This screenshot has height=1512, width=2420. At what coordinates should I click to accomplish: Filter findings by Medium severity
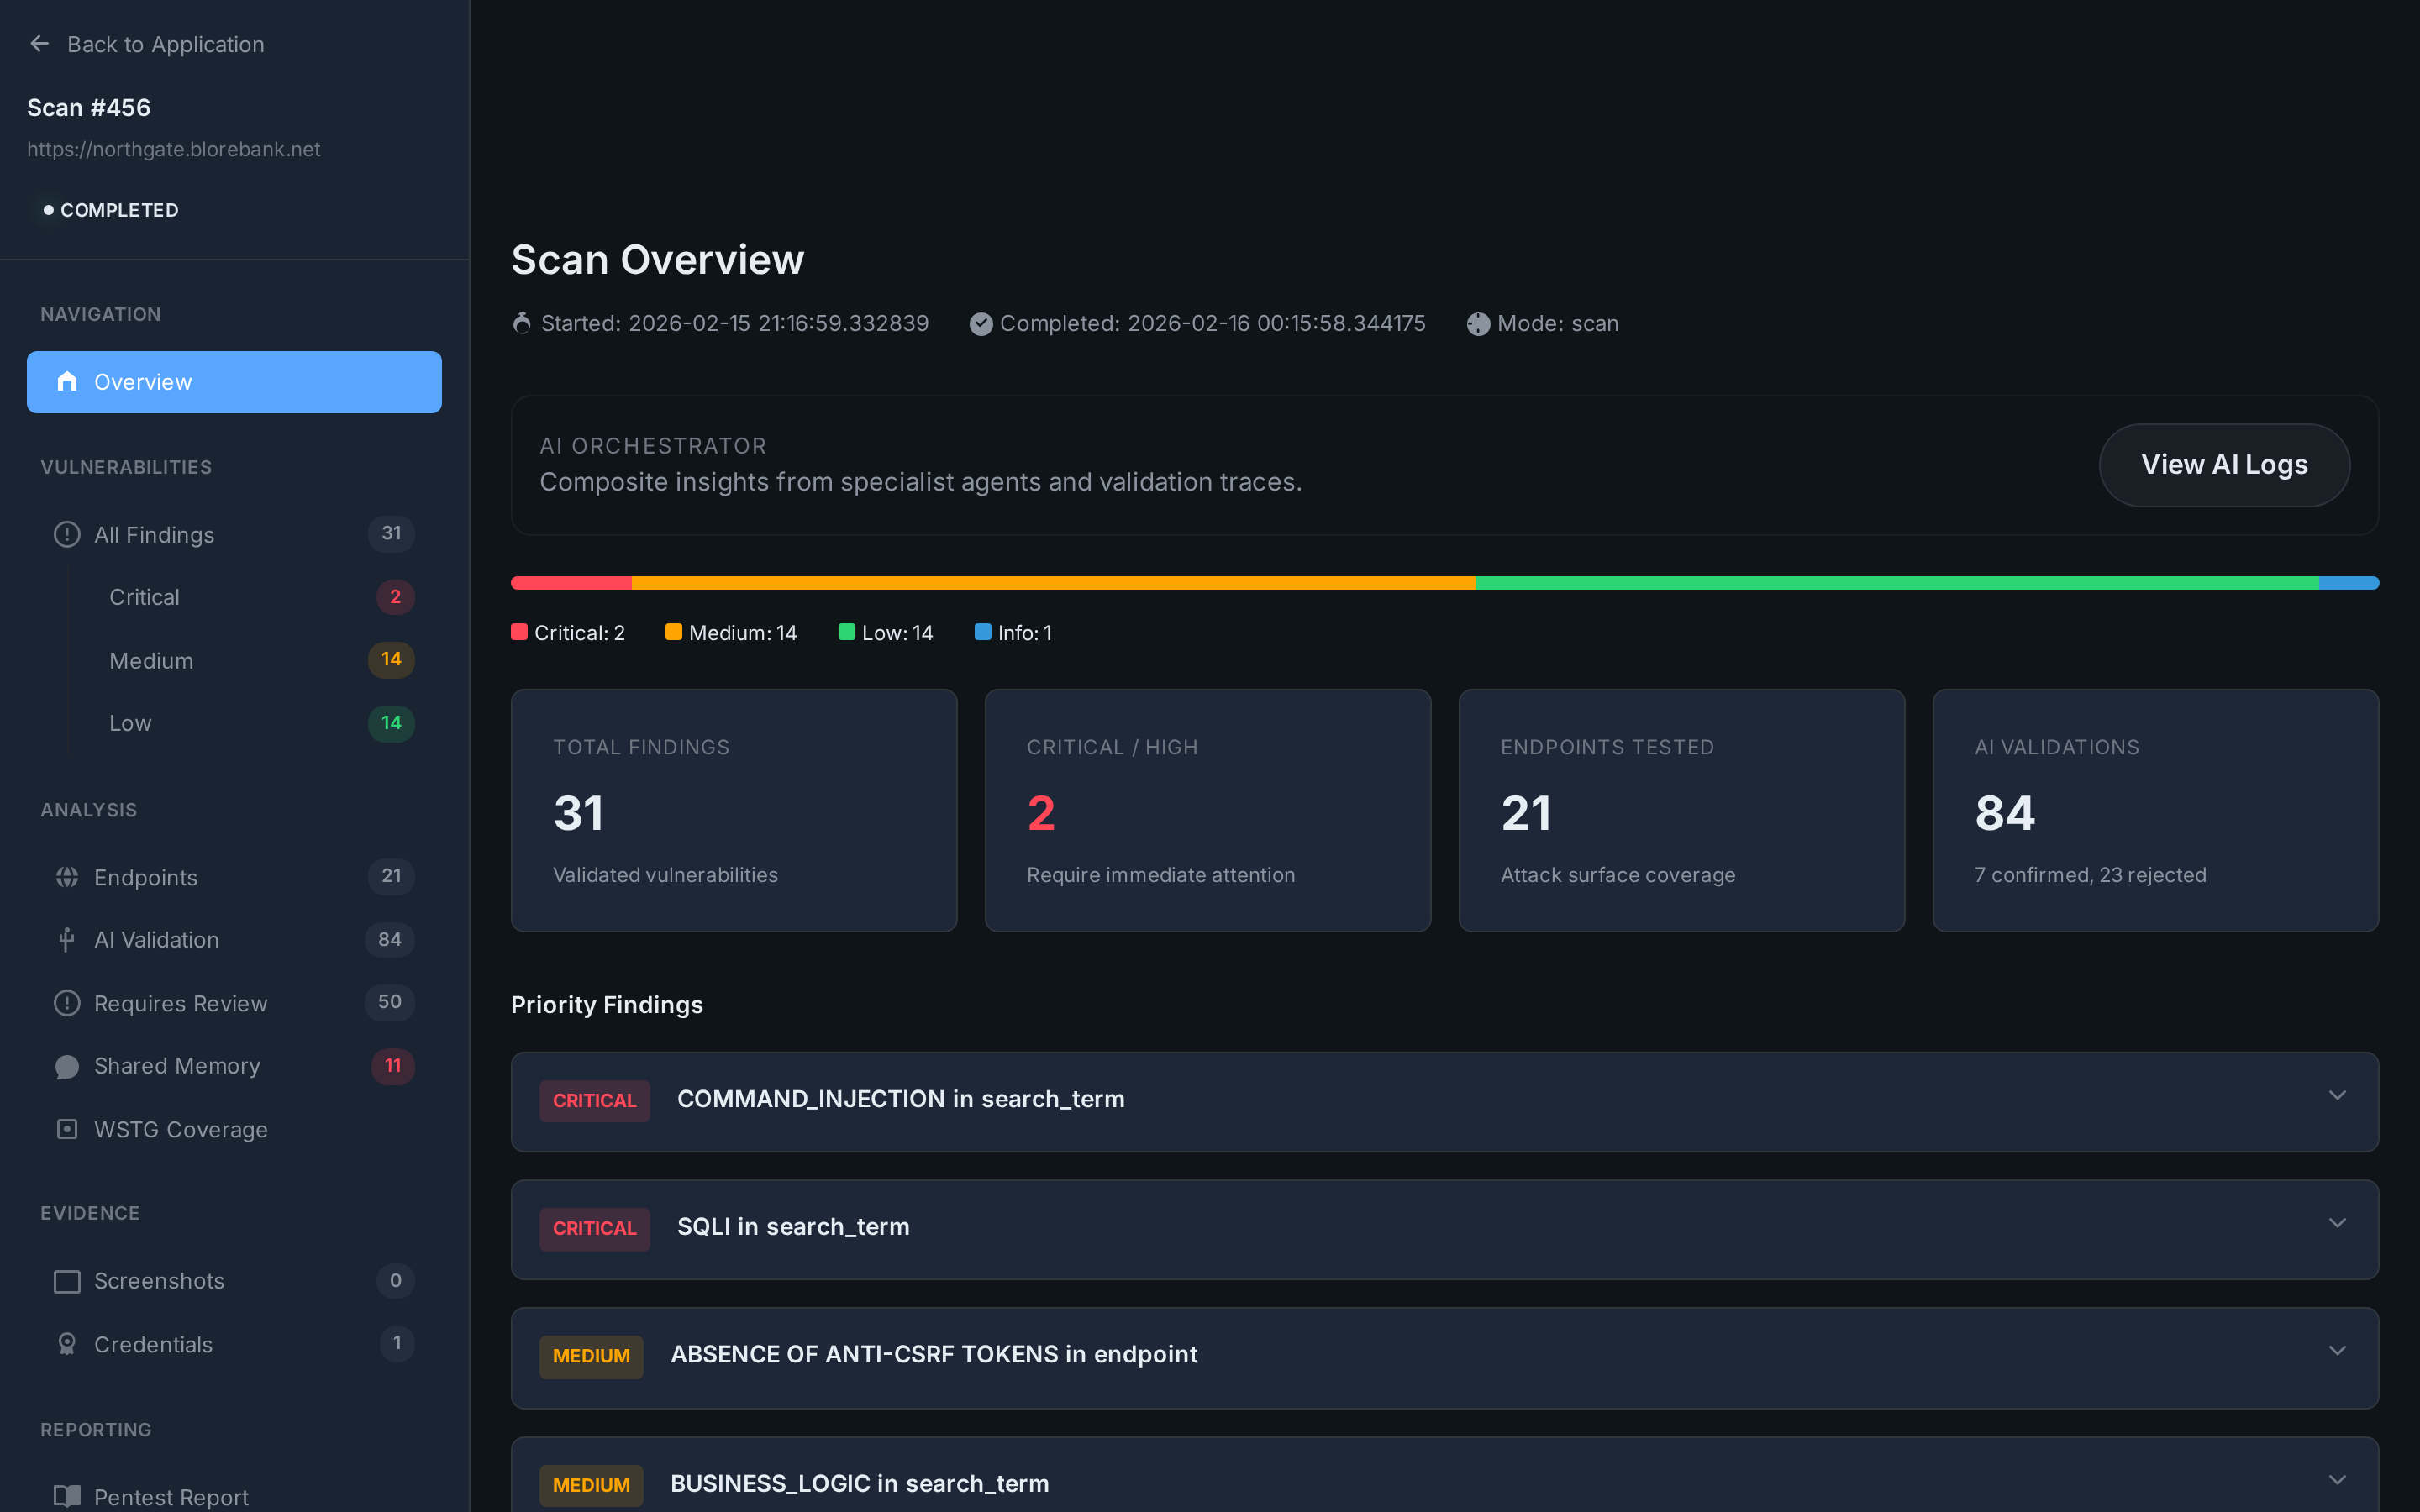pos(151,660)
